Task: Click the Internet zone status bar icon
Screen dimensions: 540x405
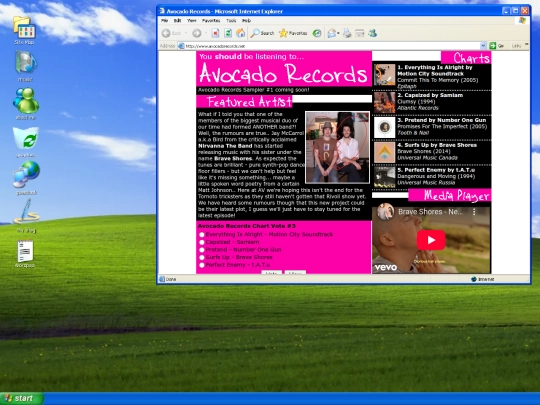Action: coord(474,279)
